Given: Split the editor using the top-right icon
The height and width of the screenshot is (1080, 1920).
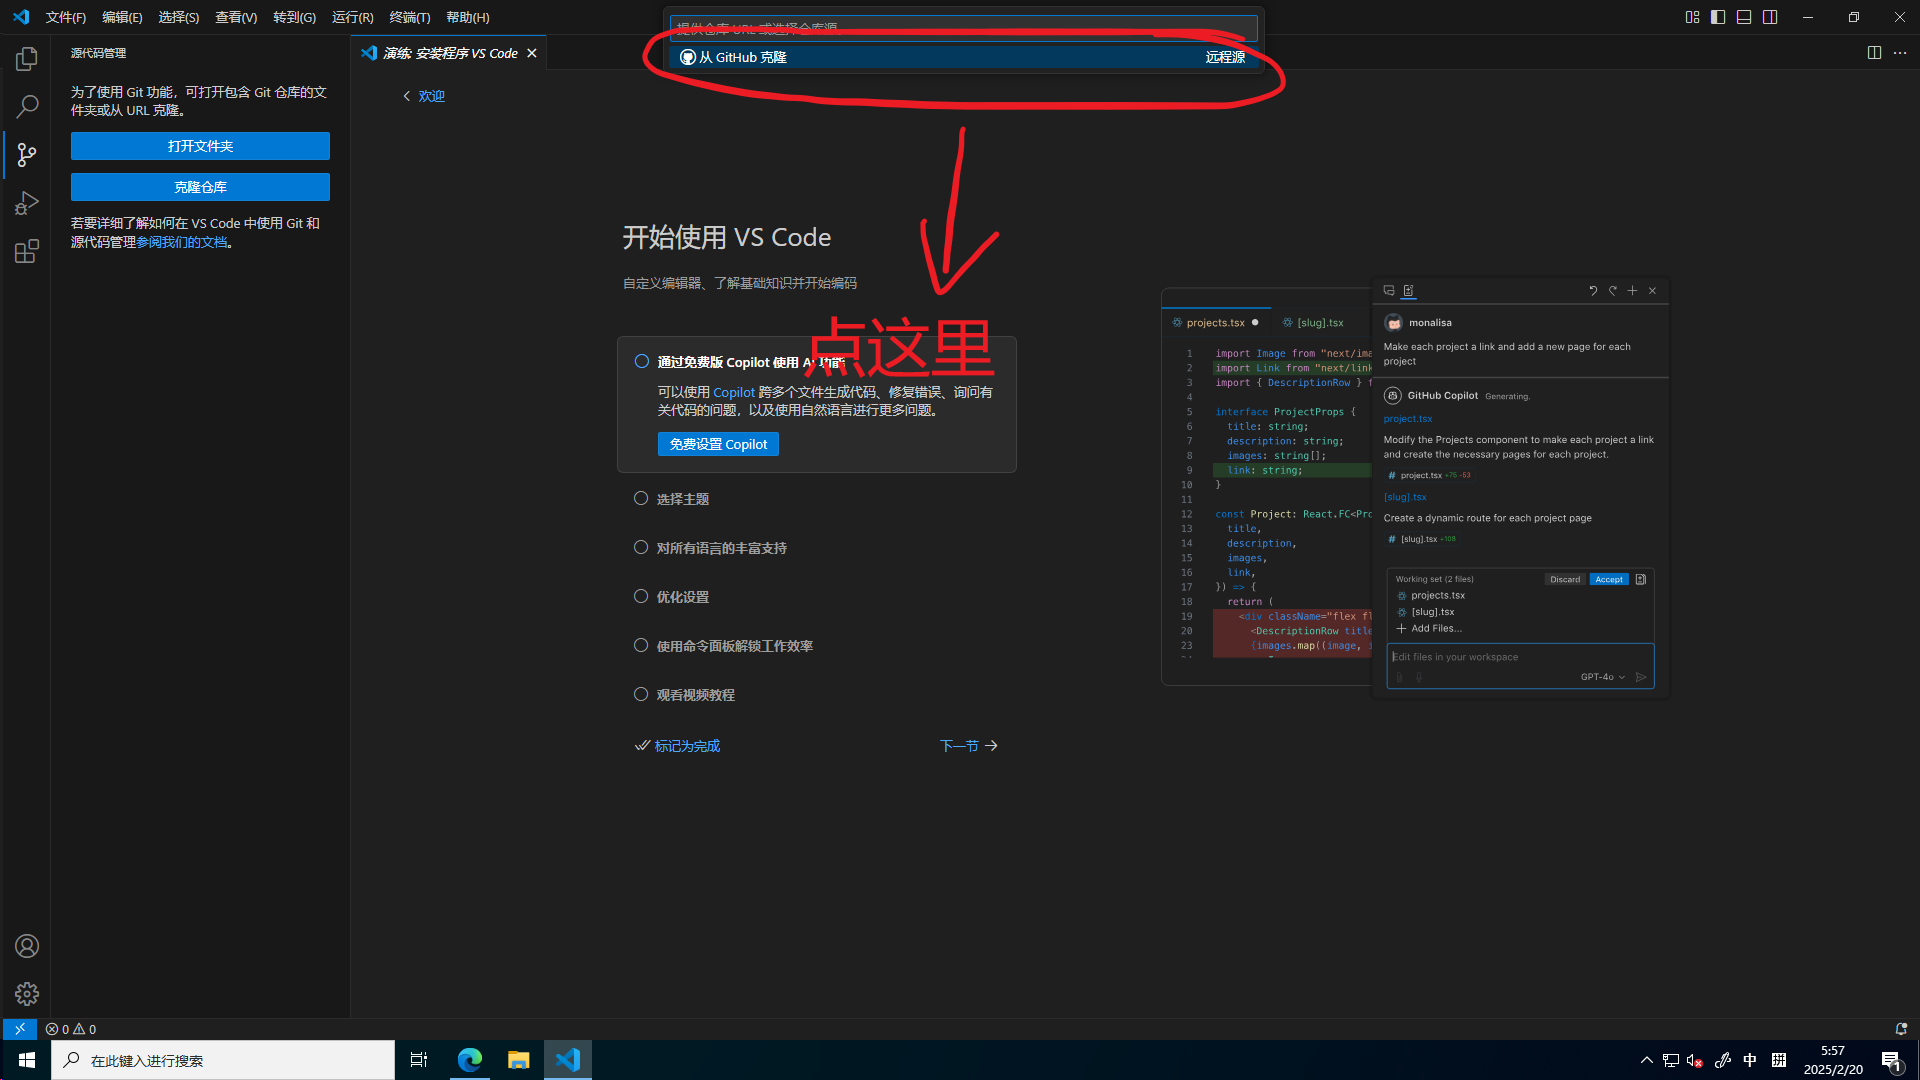Looking at the screenshot, I should pos(1874,53).
